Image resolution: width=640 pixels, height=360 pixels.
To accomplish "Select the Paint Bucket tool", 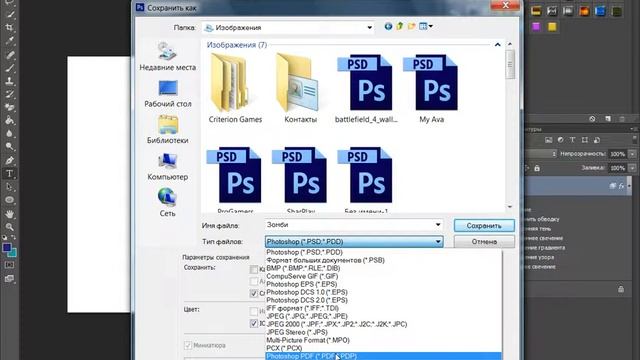I will (x=9, y=120).
